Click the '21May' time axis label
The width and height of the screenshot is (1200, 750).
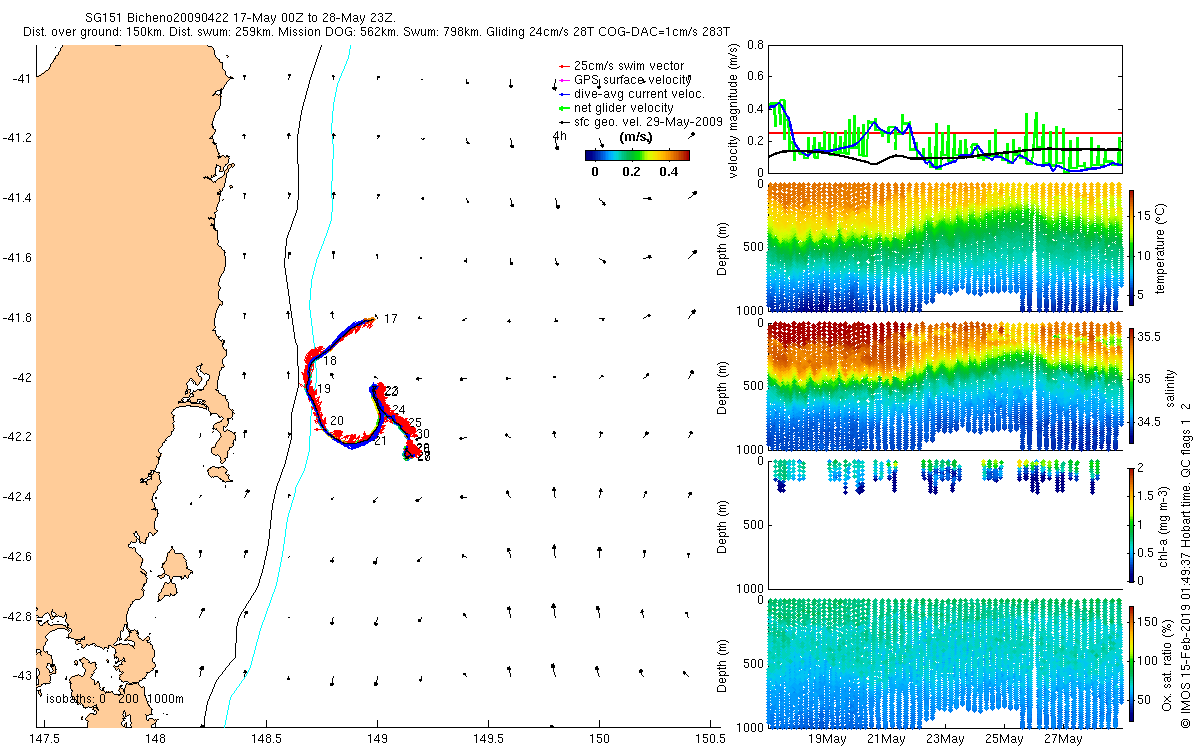pos(886,740)
